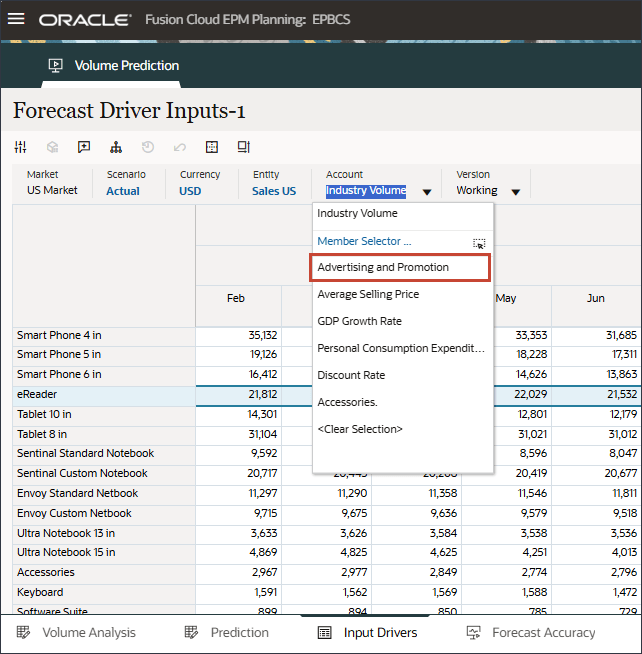642x654 pixels.
Task: Click the Actual scenario link
Action: tap(123, 191)
